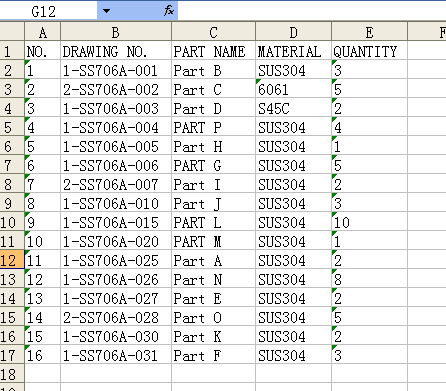Select row 18 header
446x391 pixels.
click(12, 374)
